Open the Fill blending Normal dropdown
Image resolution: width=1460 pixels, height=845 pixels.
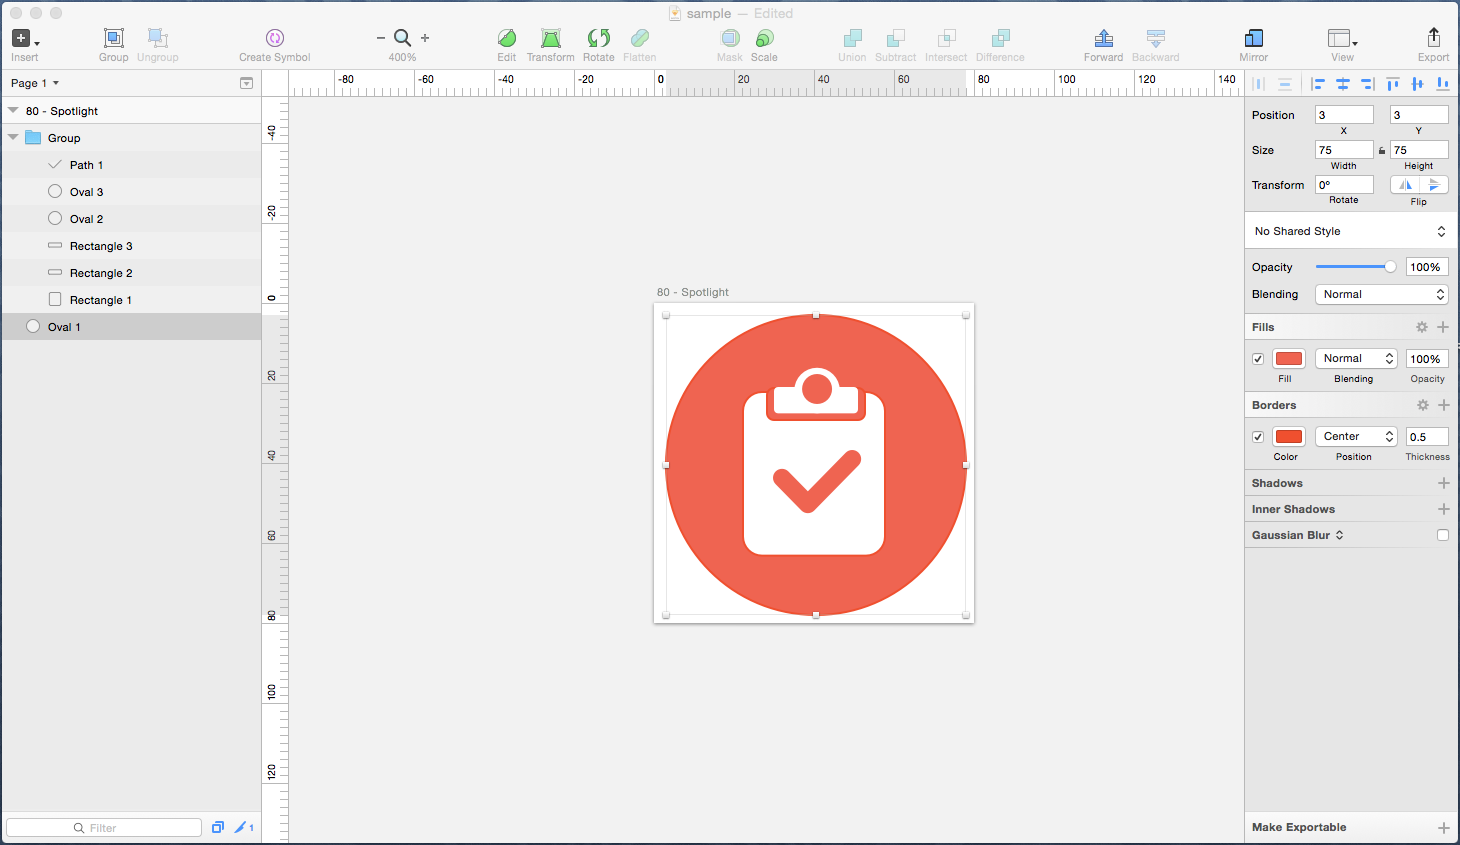tap(1356, 358)
